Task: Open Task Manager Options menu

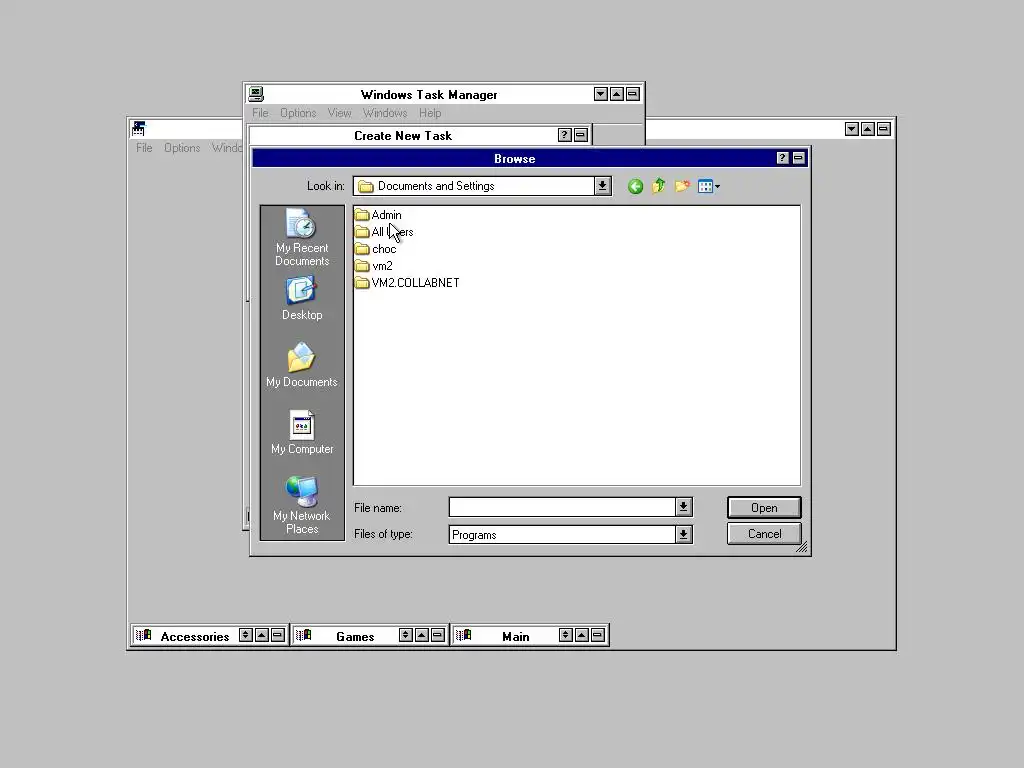Action: tap(298, 113)
